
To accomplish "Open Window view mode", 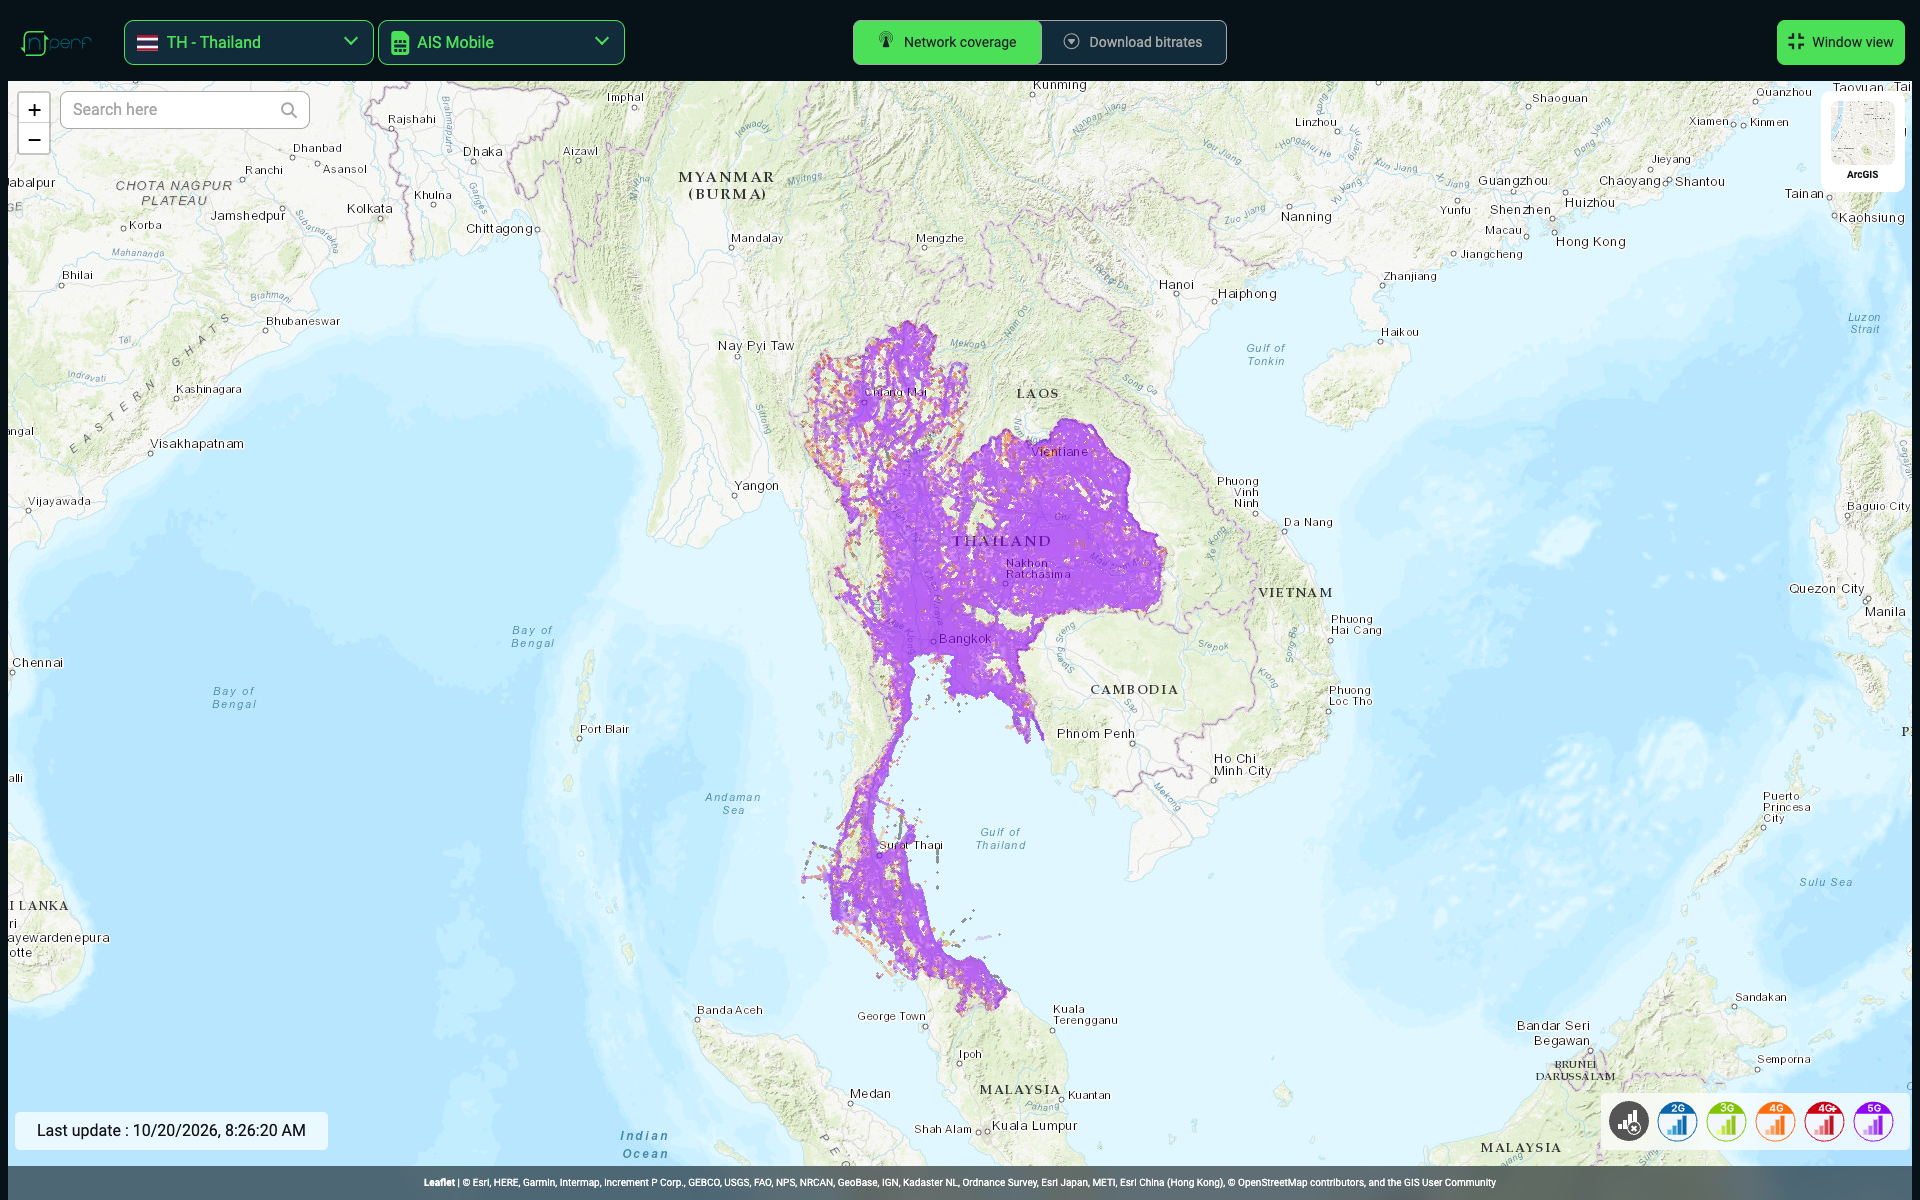I will 1840,42.
